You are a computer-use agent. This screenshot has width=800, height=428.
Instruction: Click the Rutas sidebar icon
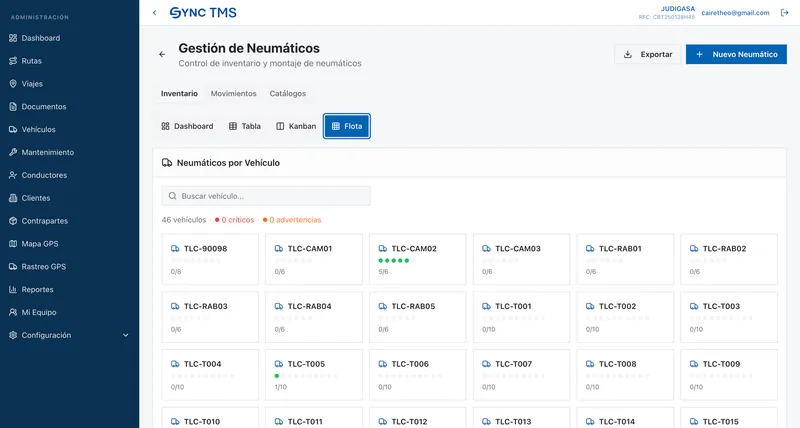[x=13, y=61]
